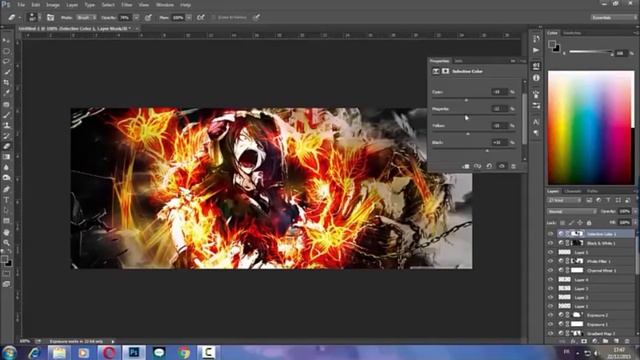Click the airbrush mode icon in options bar
The height and width of the screenshot is (360, 640).
(x=201, y=18)
